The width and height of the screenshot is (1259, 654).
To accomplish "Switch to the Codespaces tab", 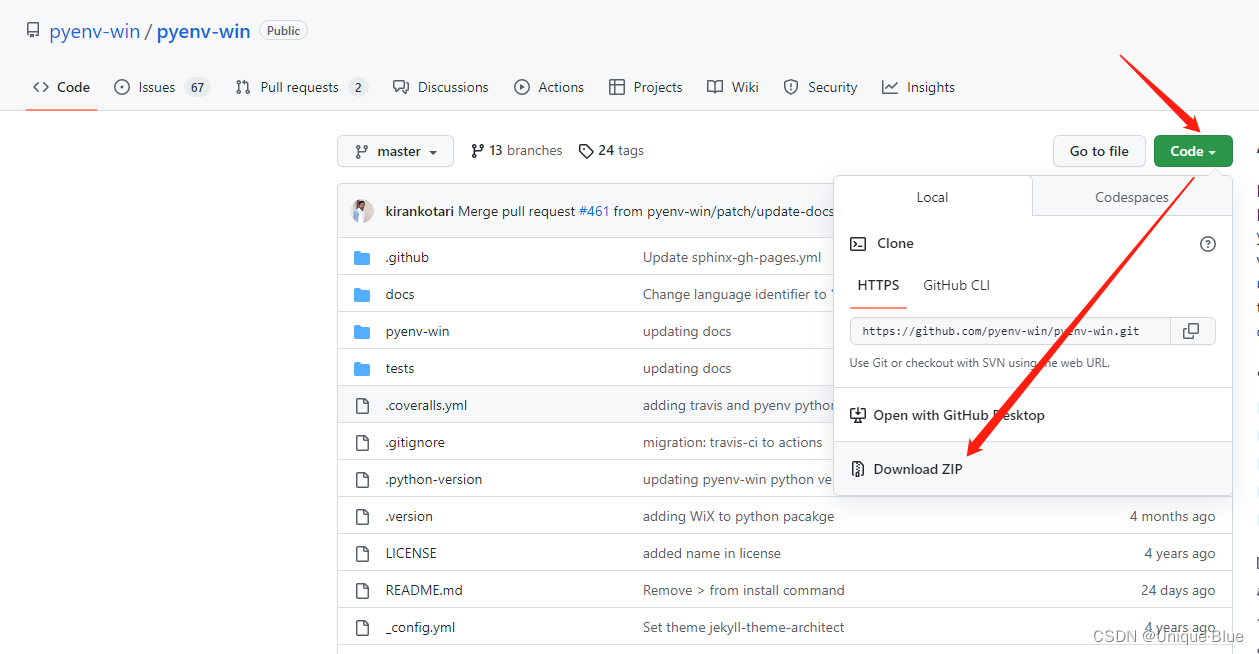I will tap(1131, 197).
